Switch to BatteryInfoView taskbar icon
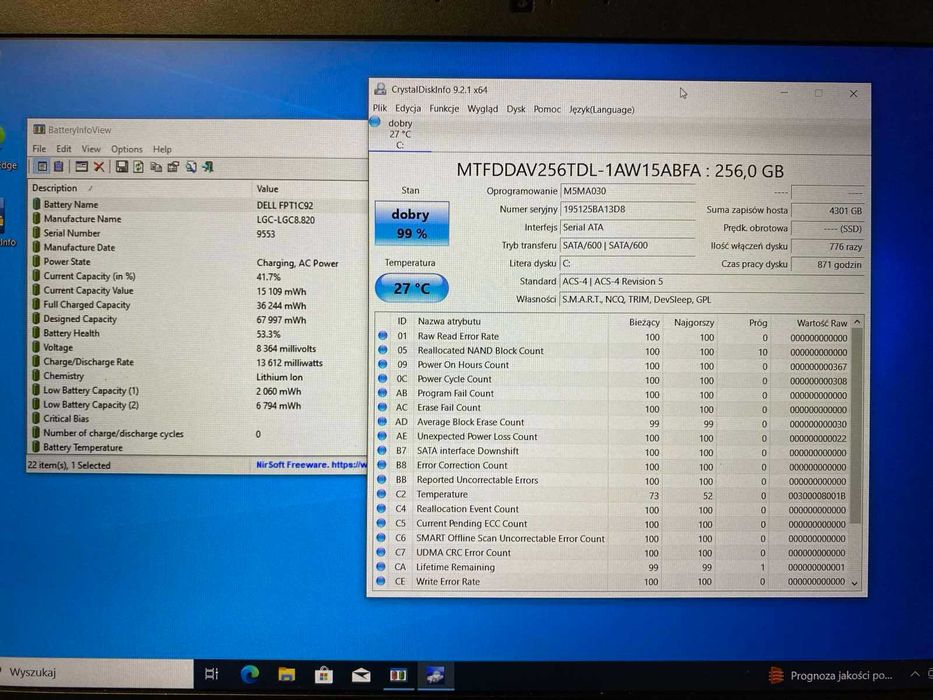933x700 pixels. pyautogui.click(x=398, y=675)
